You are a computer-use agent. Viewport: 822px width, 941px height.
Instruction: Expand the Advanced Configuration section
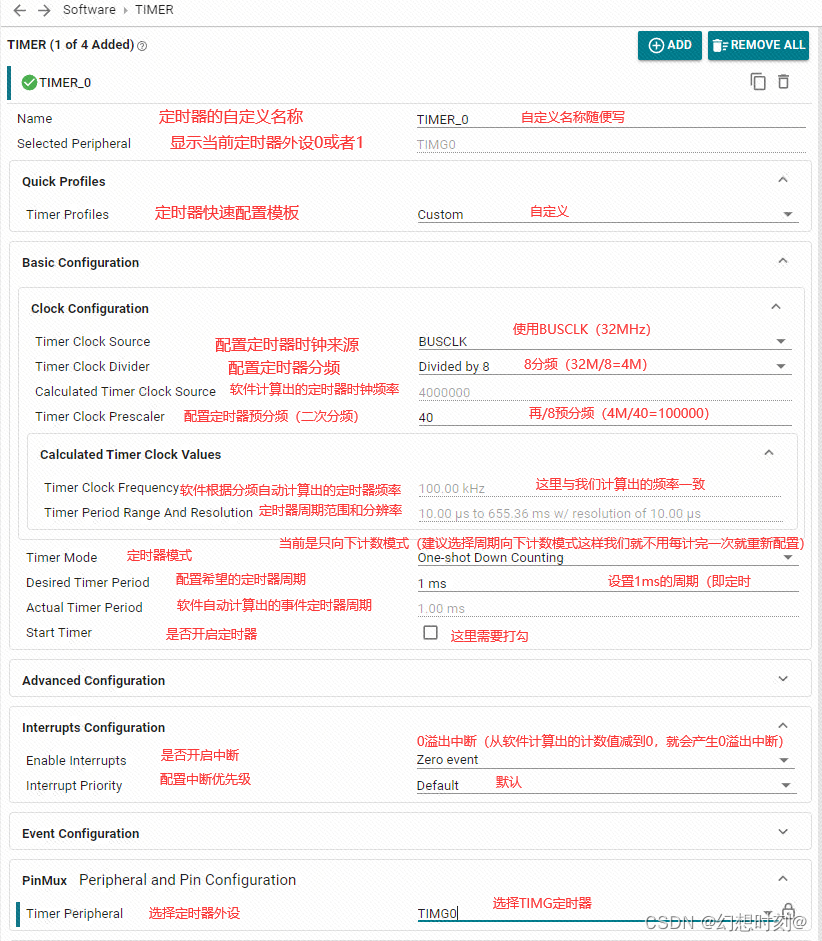click(x=782, y=679)
